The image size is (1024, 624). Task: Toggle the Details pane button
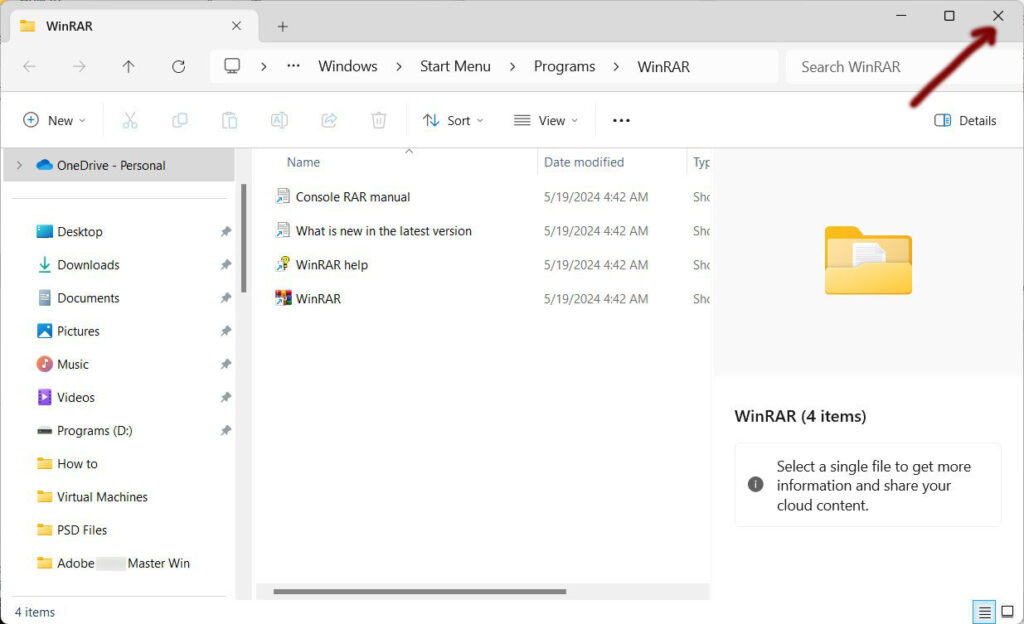click(x=965, y=121)
